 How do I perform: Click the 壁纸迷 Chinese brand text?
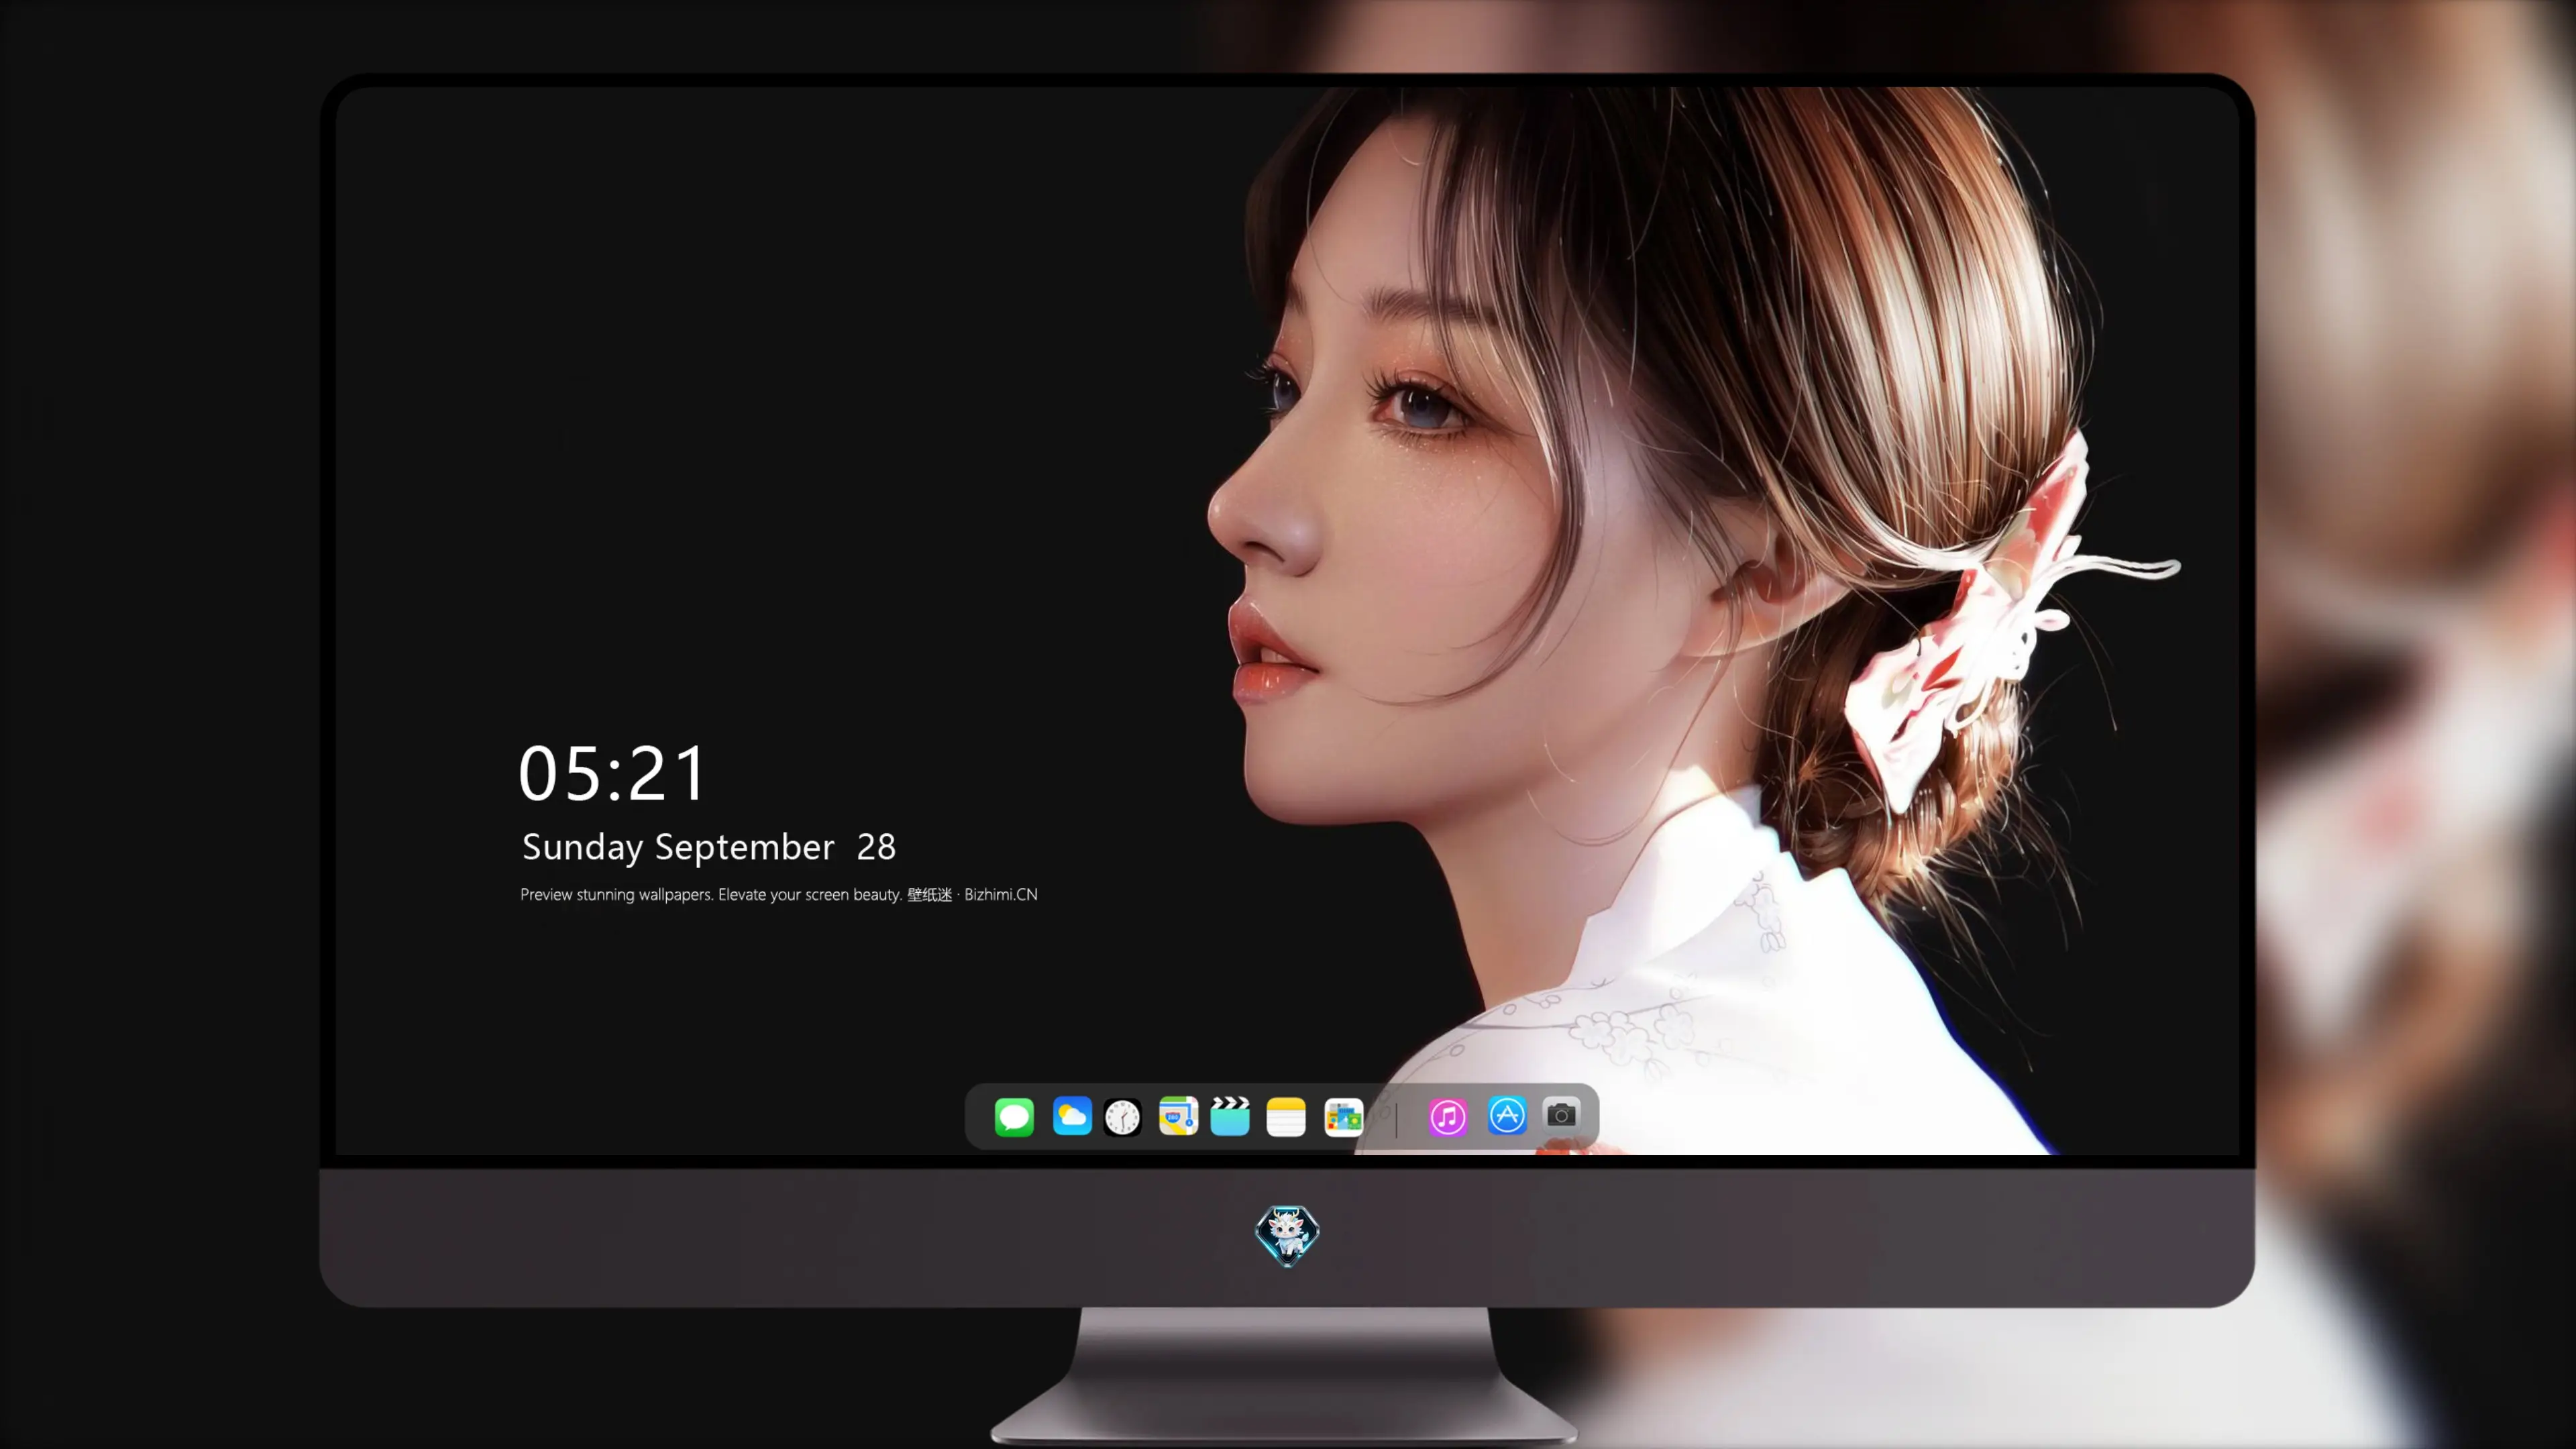click(929, 895)
